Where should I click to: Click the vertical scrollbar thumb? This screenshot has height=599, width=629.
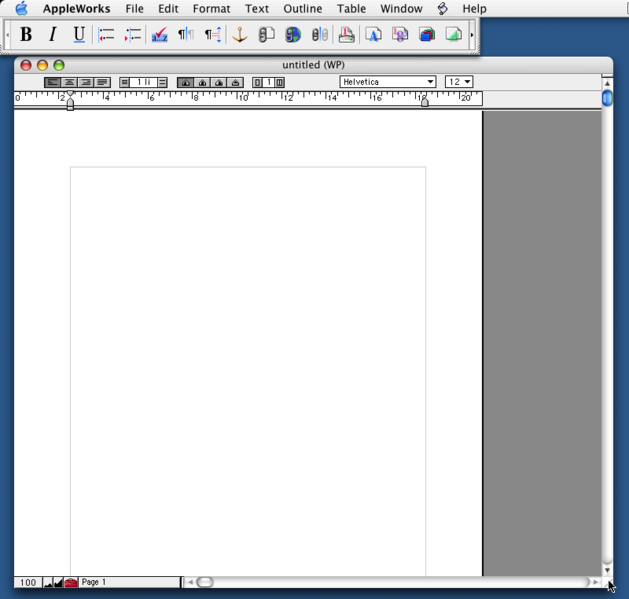(607, 98)
